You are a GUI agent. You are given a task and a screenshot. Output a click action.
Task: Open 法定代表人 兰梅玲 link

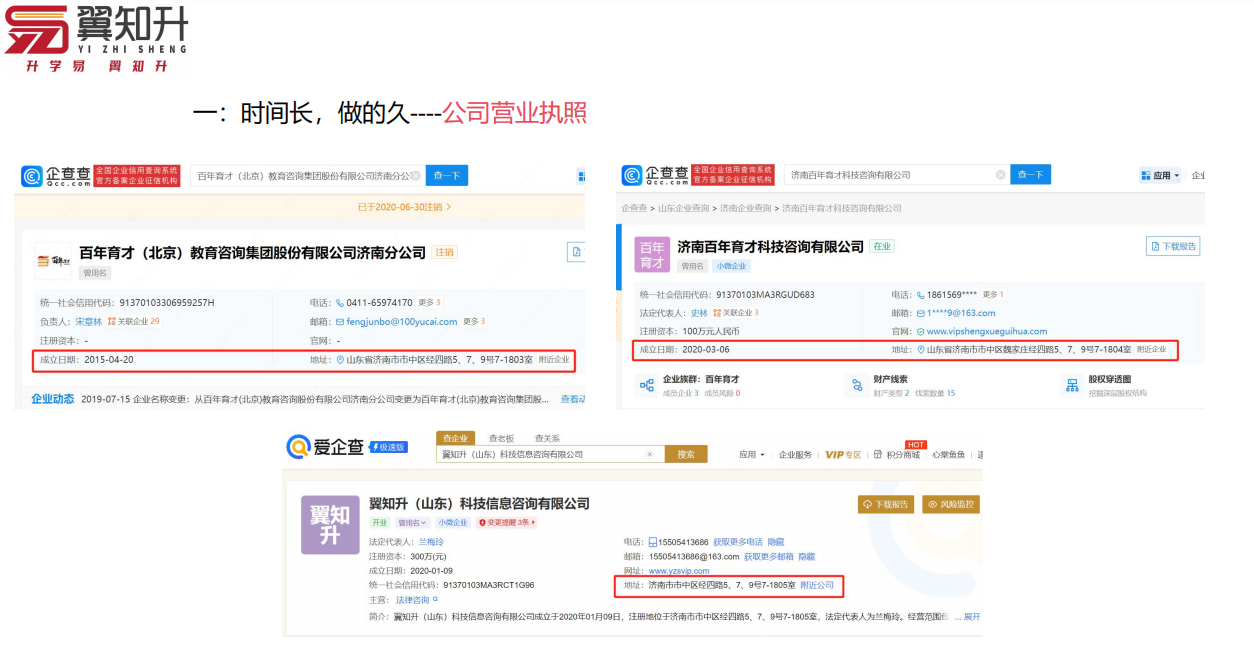coord(430,541)
